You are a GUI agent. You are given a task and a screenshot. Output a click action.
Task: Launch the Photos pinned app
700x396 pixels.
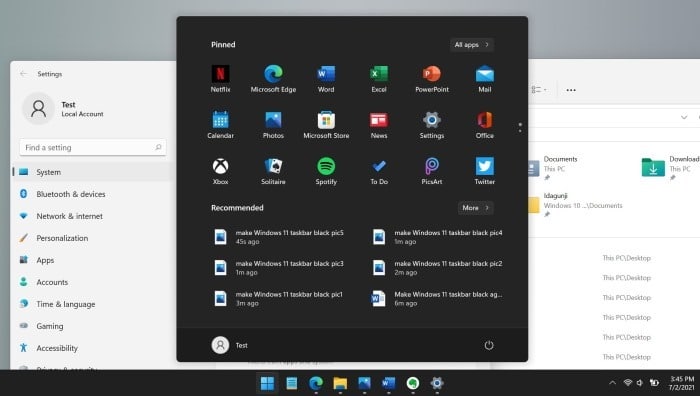pyautogui.click(x=273, y=125)
